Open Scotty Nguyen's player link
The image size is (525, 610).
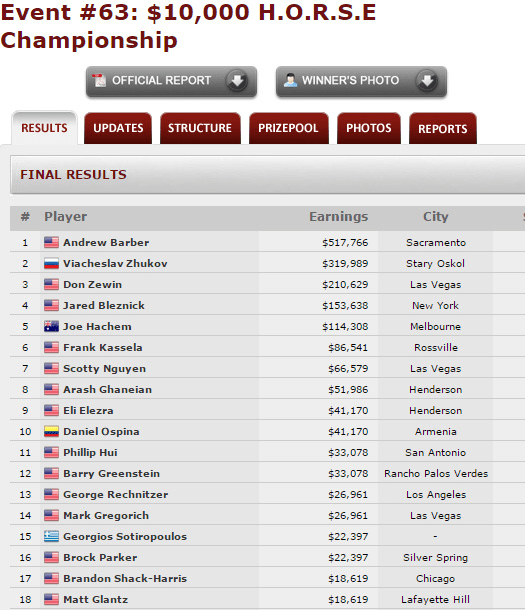pos(105,369)
